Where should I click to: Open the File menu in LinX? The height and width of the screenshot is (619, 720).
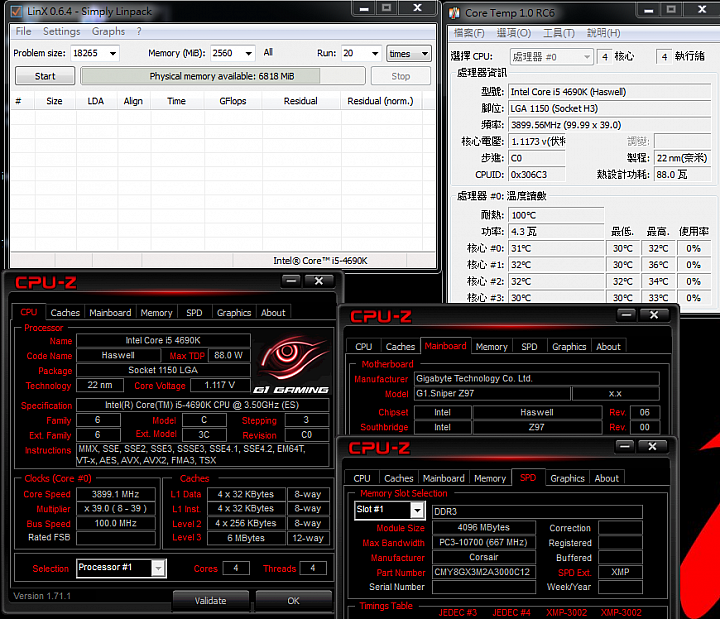[x=23, y=32]
